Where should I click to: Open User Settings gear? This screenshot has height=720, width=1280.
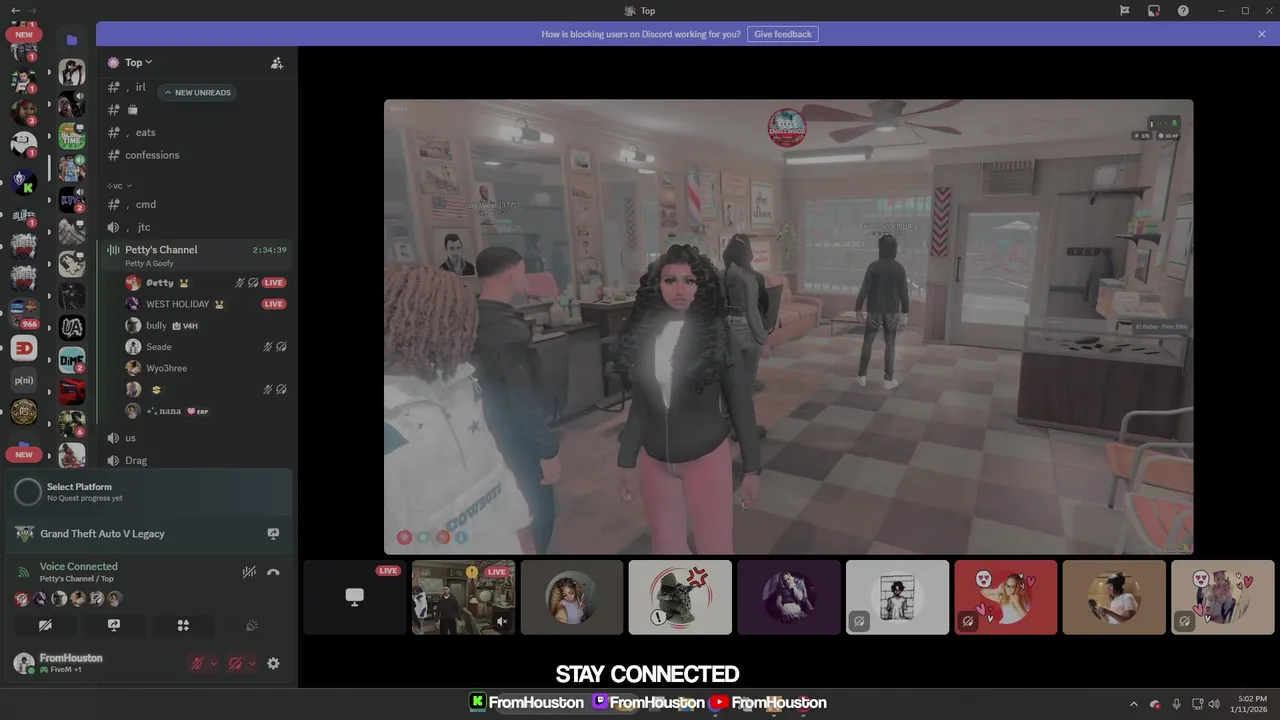click(x=273, y=663)
